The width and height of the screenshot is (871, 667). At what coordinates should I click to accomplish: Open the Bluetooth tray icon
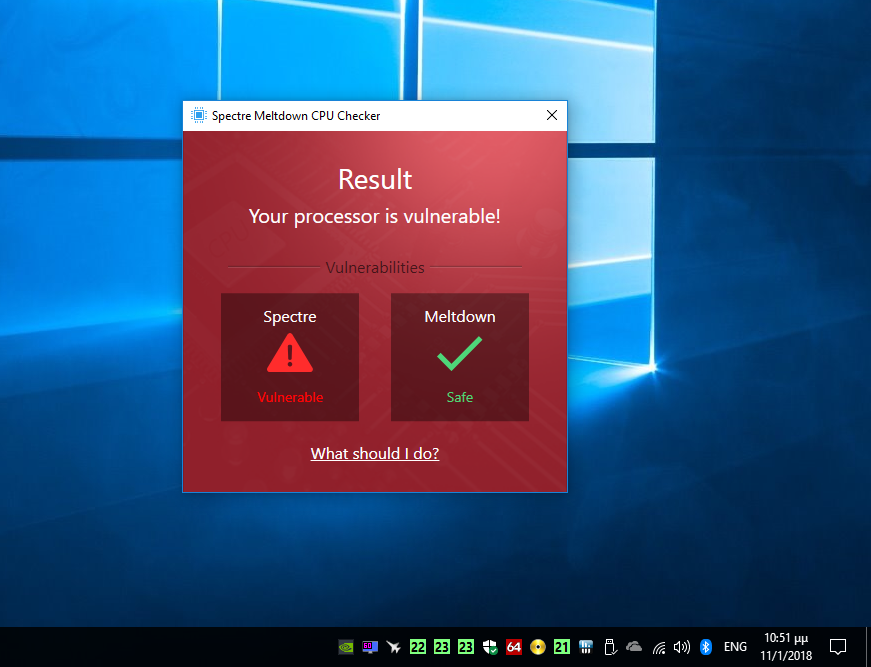(x=705, y=647)
